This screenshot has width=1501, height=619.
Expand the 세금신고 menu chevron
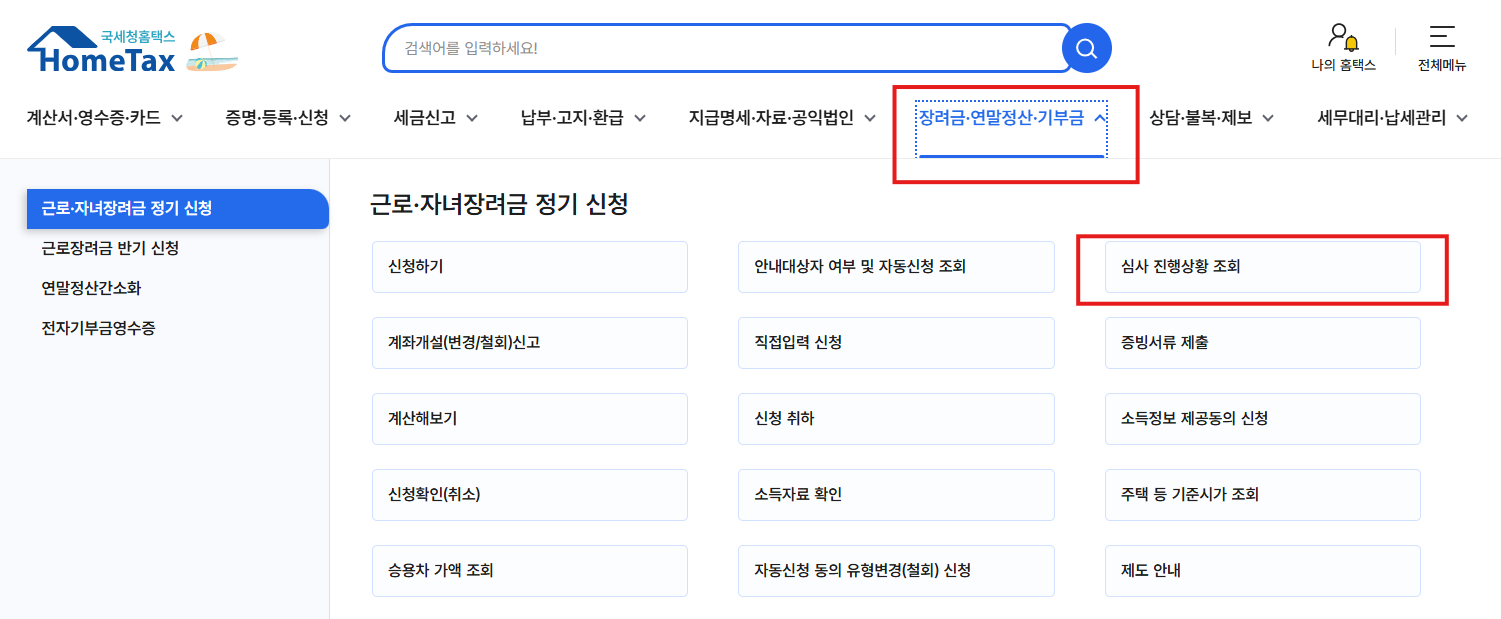point(473,117)
